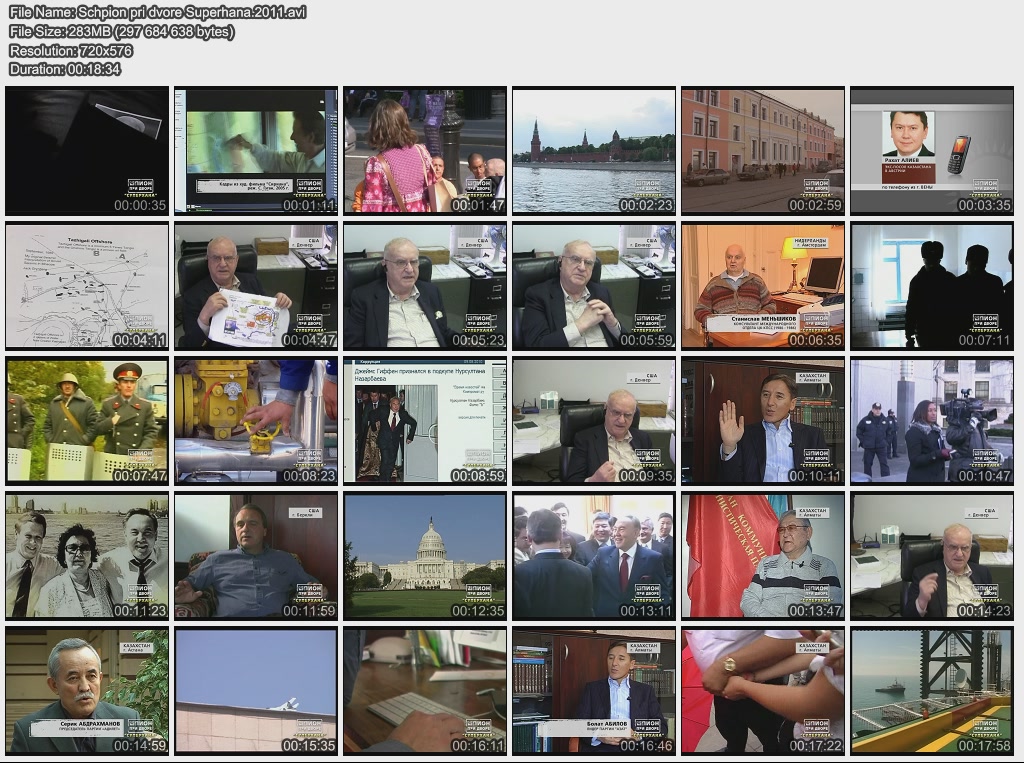Open the hand-drawn map thumbnail at 00:04:11
1024x763 pixels.
pyautogui.click(x=87, y=286)
